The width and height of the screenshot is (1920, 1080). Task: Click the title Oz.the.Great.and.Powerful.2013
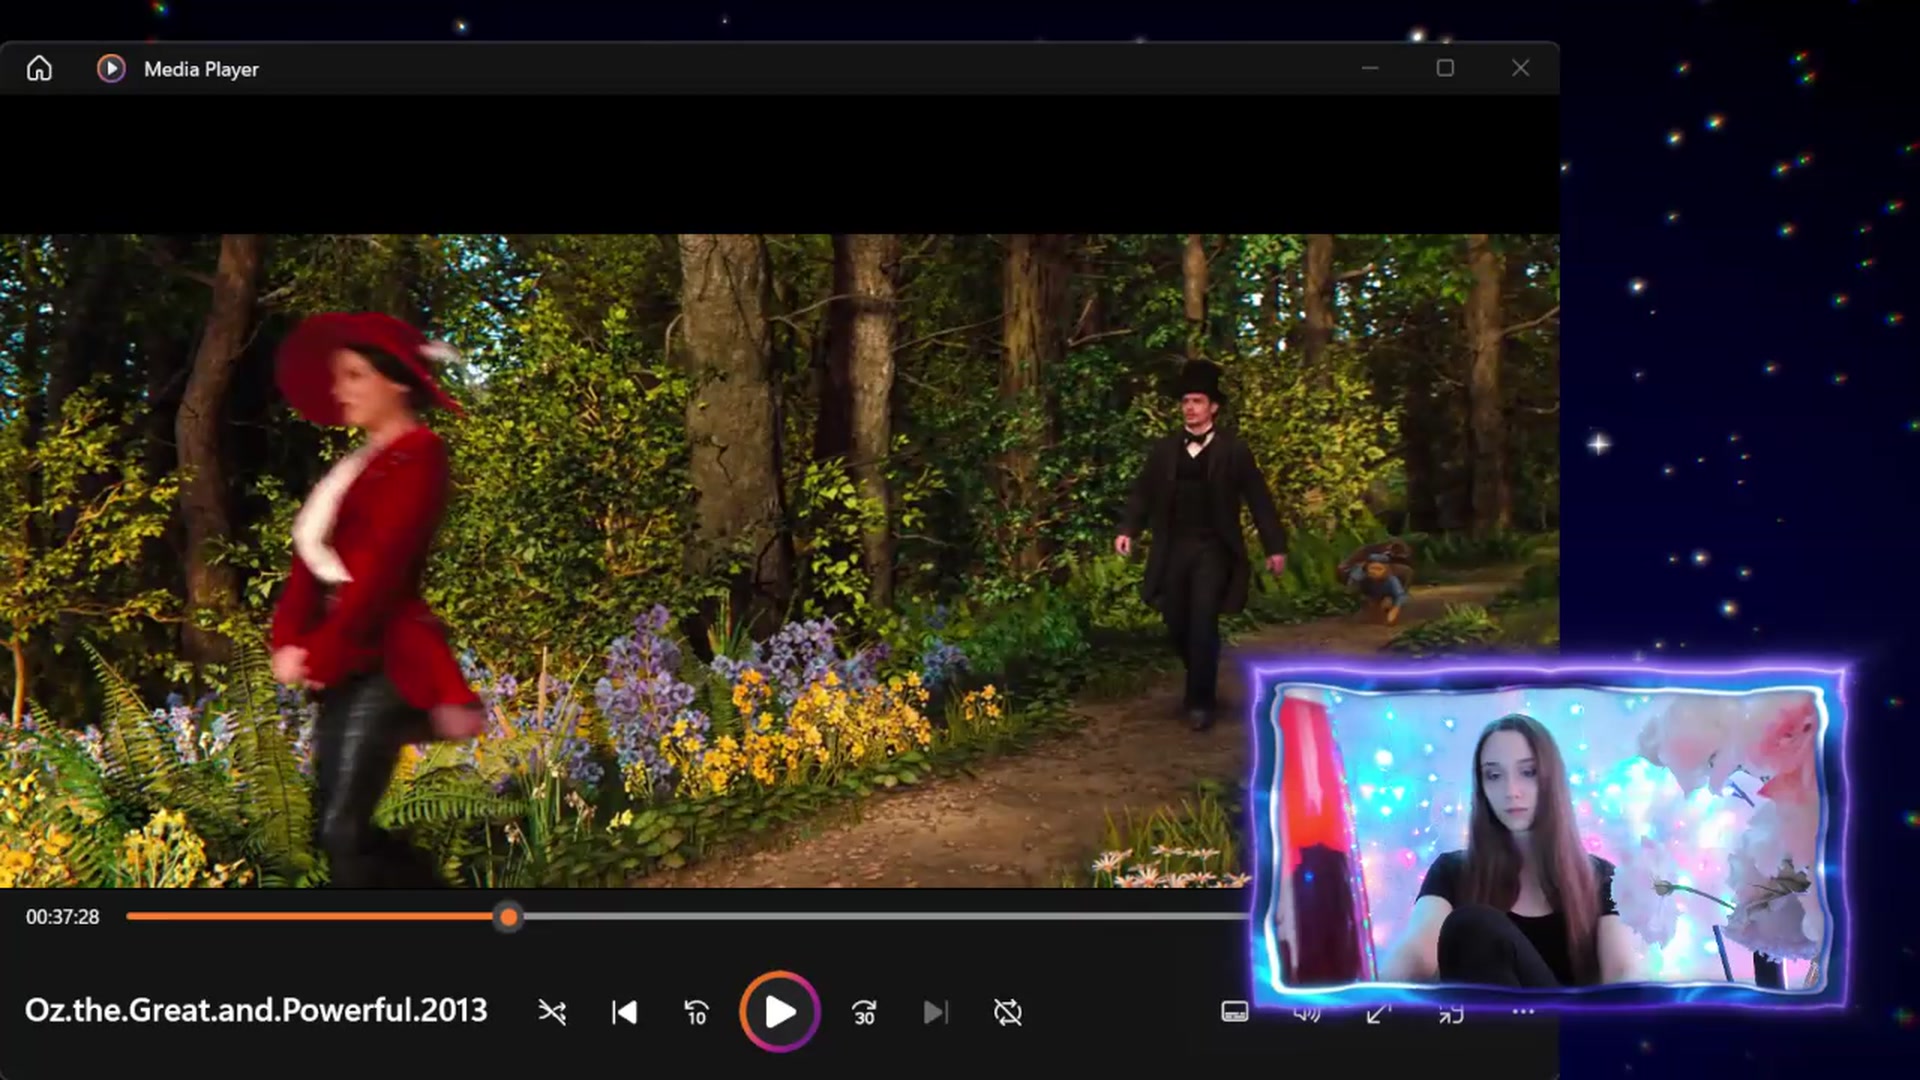[256, 1011]
